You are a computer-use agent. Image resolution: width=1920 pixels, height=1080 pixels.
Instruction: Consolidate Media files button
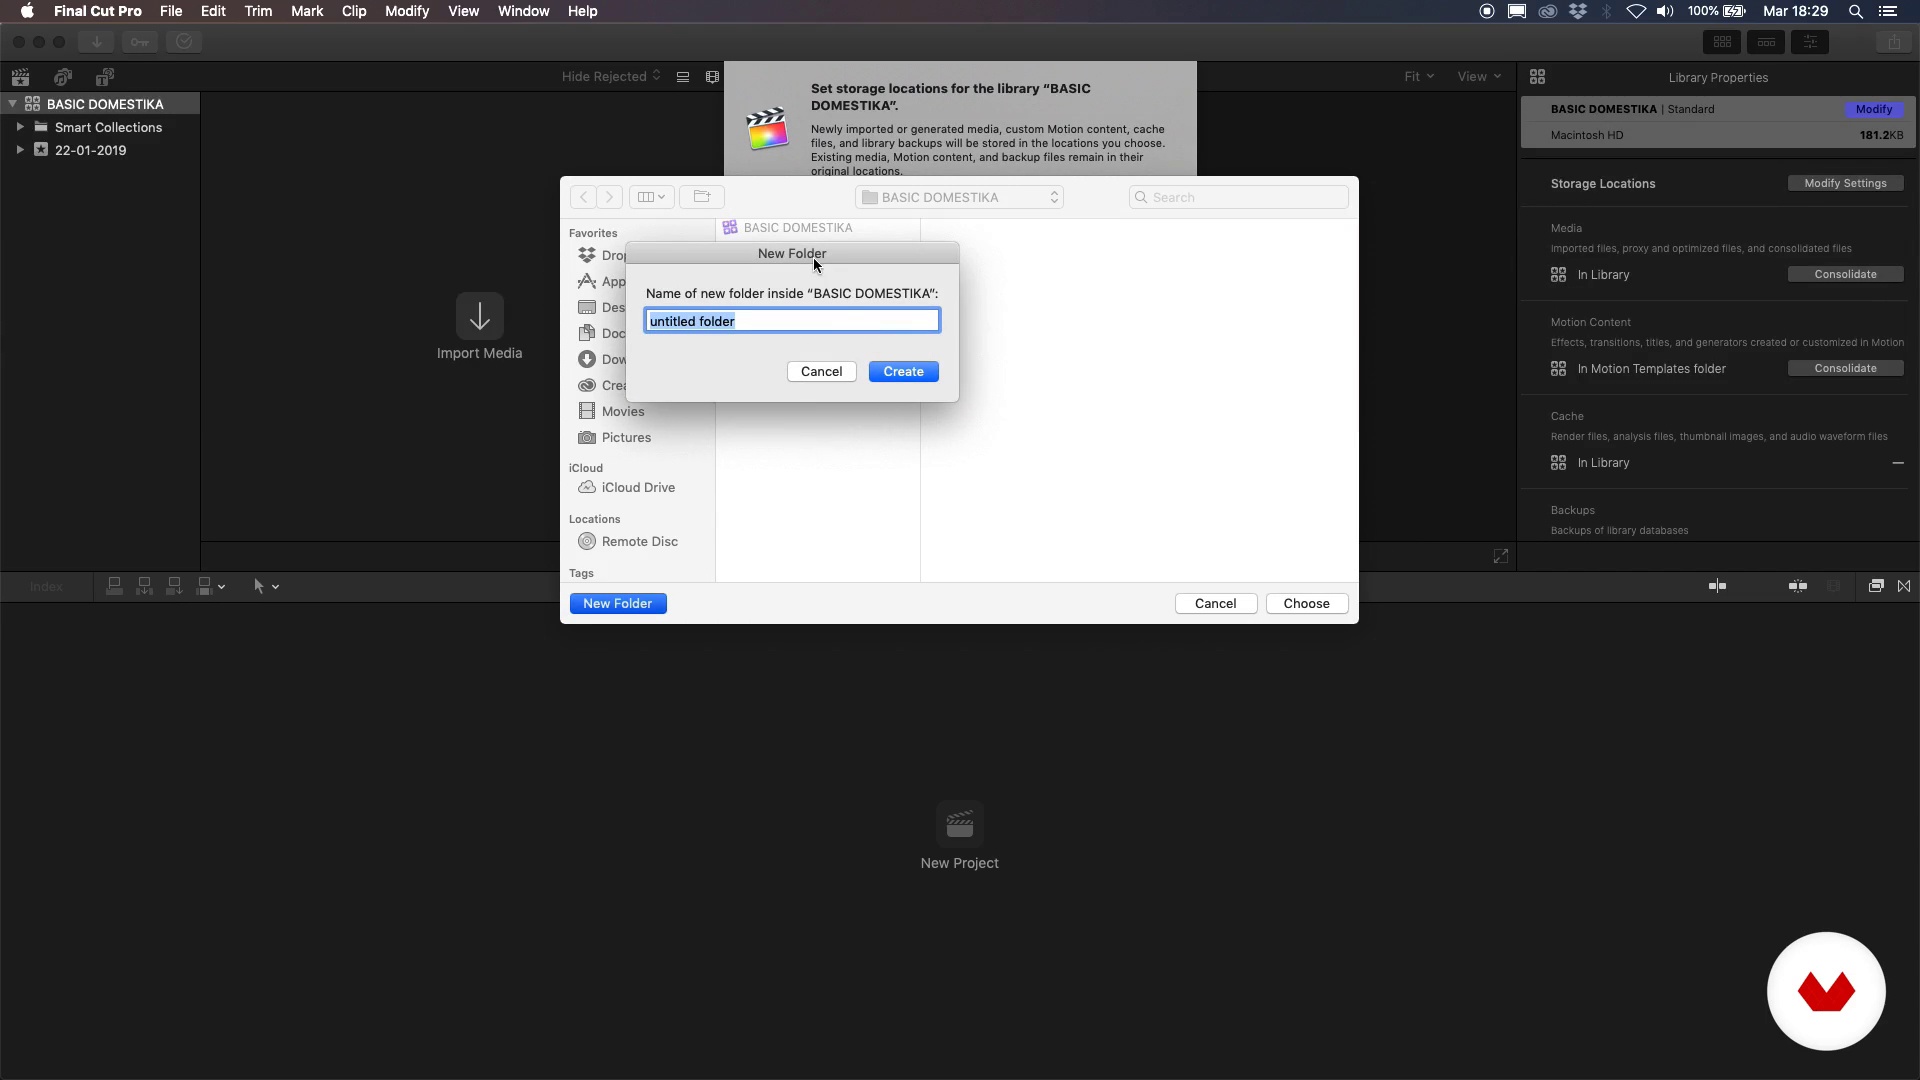click(x=1845, y=274)
